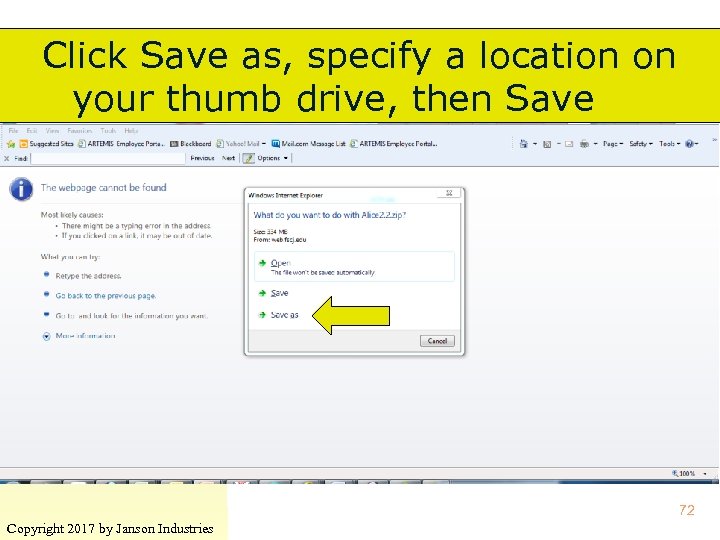This screenshot has height=540, width=720.
Task: Click Cancel in download dialog
Action: (437, 341)
